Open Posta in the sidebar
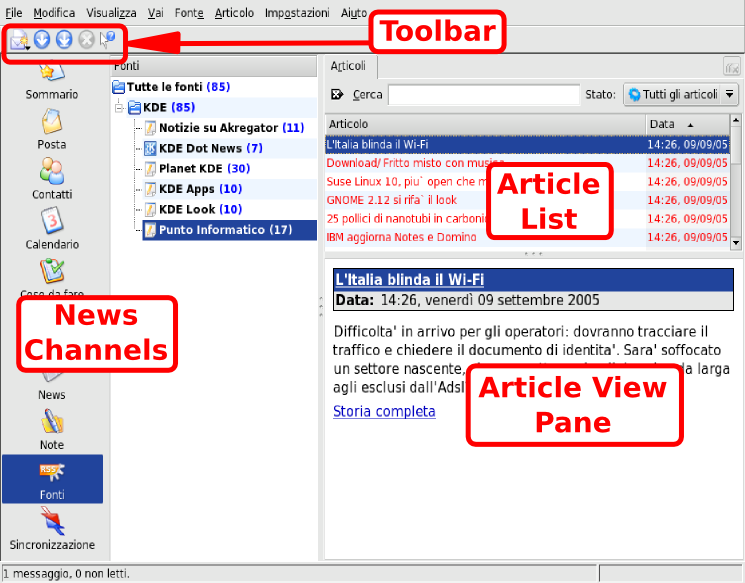The width and height of the screenshot is (745, 583). coord(51,128)
